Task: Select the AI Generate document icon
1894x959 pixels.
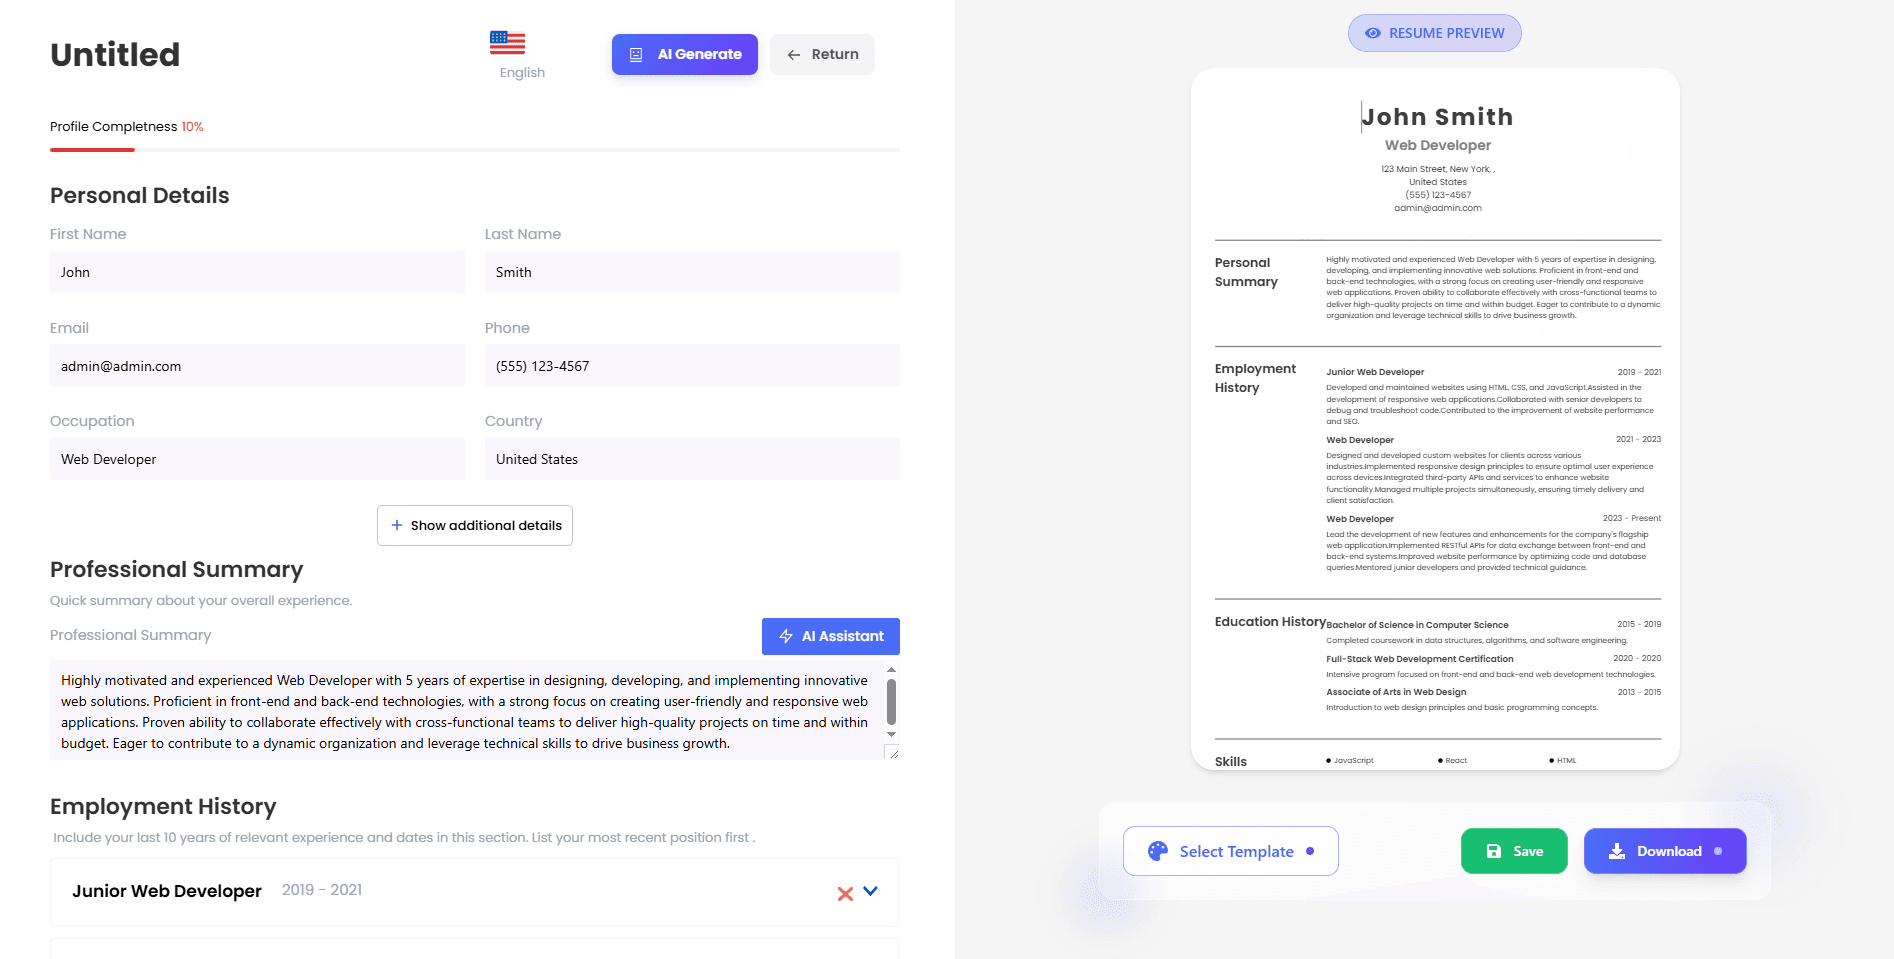Action: tap(637, 54)
